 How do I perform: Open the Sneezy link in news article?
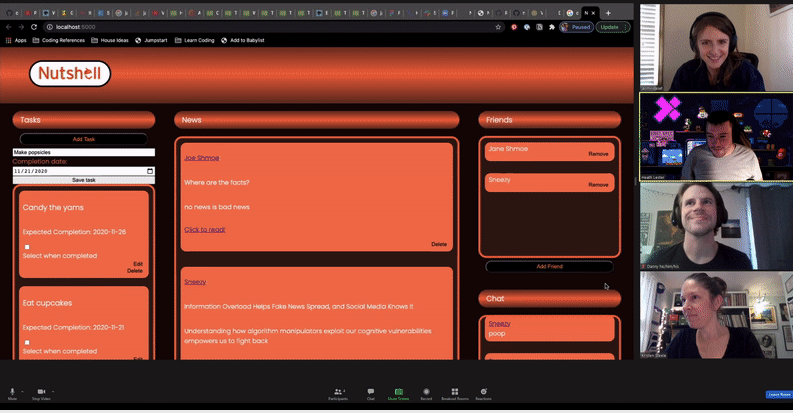[x=195, y=282]
